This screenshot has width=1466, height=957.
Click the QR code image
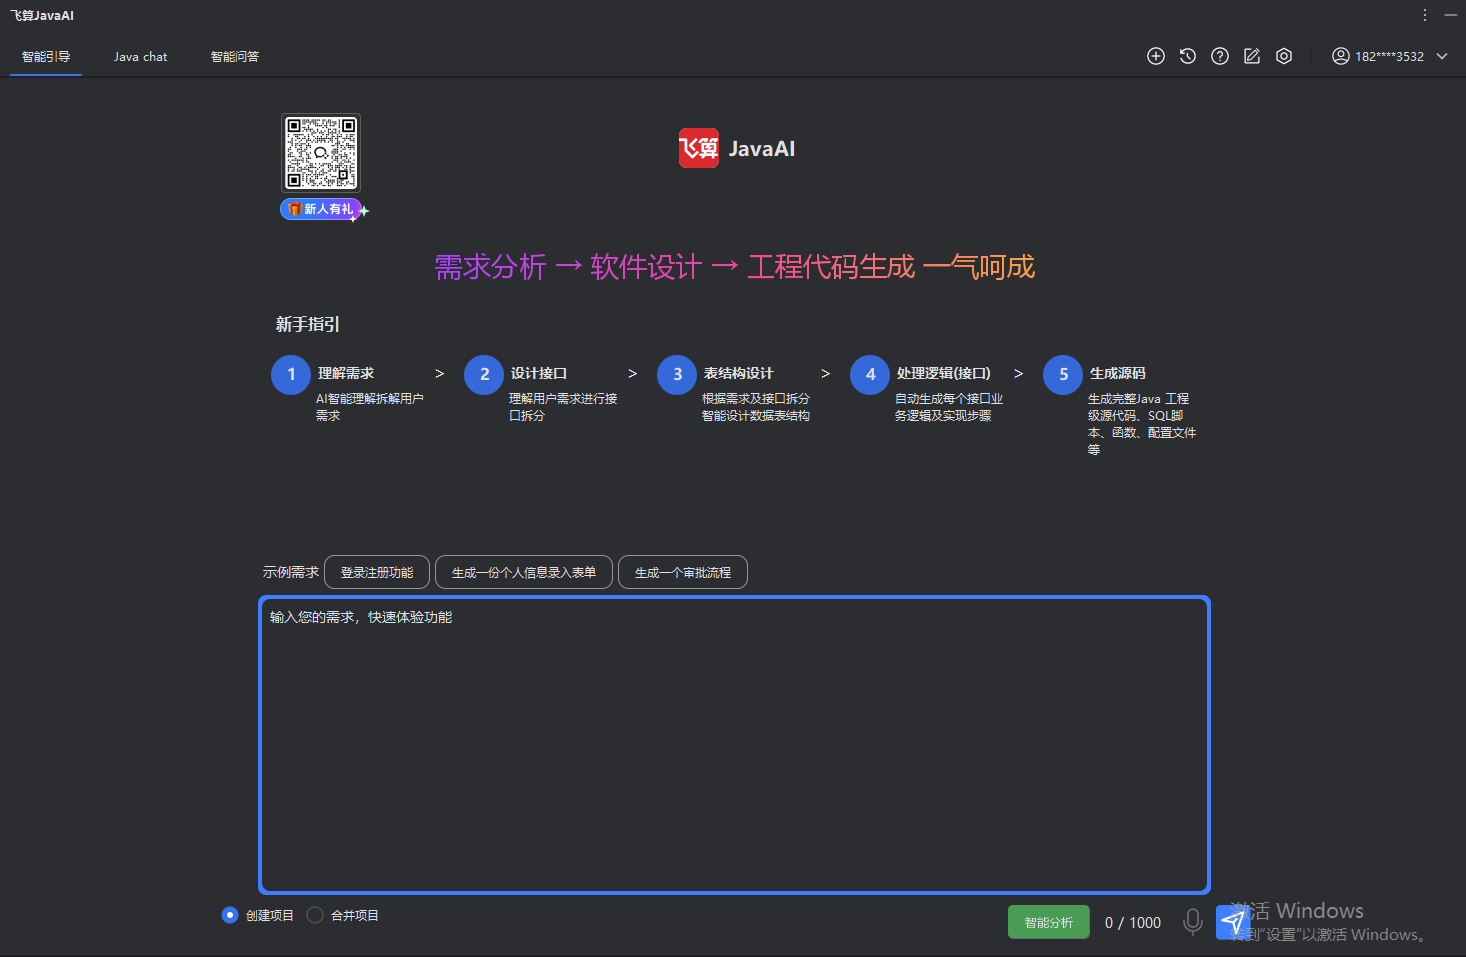click(321, 153)
